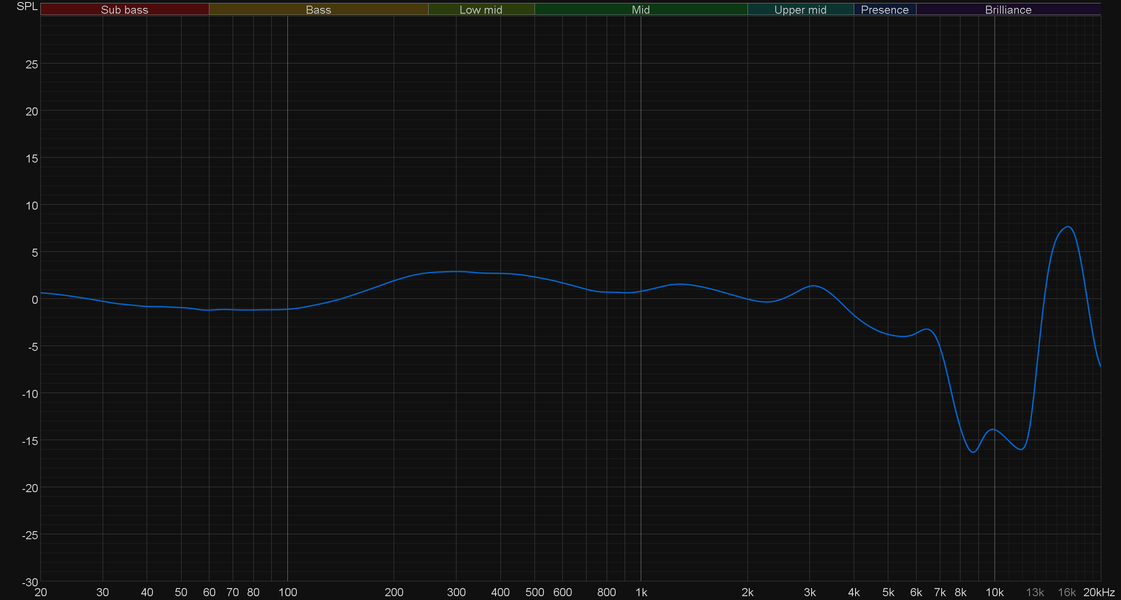Click the -25 dB axis value

click(29, 534)
